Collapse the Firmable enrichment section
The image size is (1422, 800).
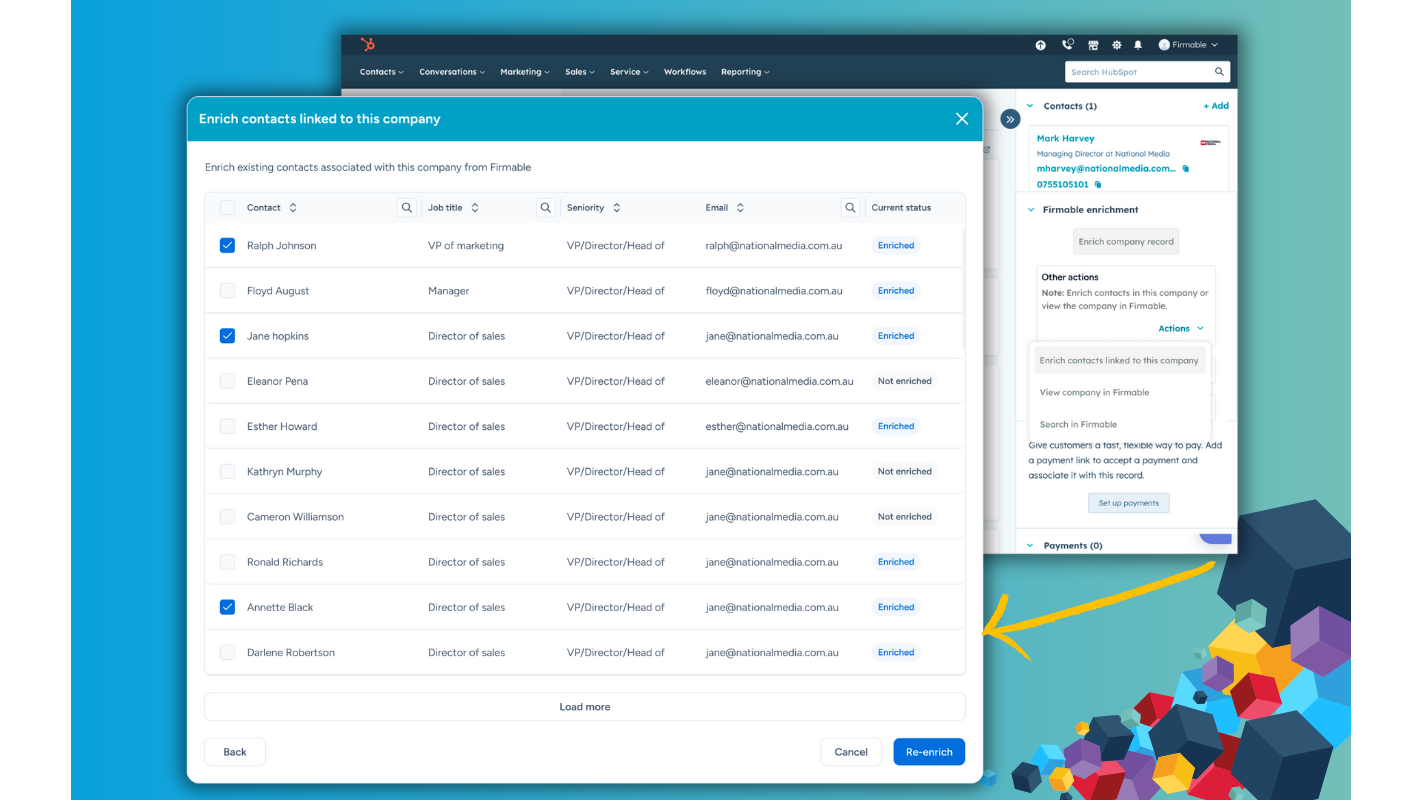(x=1031, y=210)
